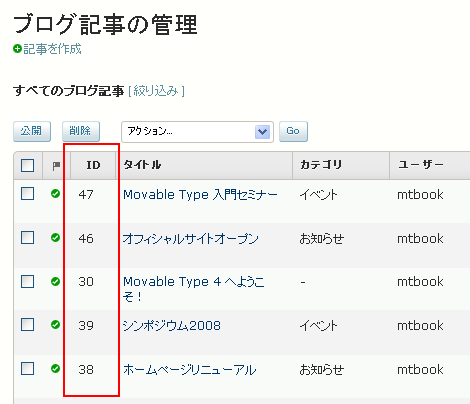Screen dimensions: 470x404
Task: Click お知らせ category in the ホームページリニューアル row
Action: [322, 370]
